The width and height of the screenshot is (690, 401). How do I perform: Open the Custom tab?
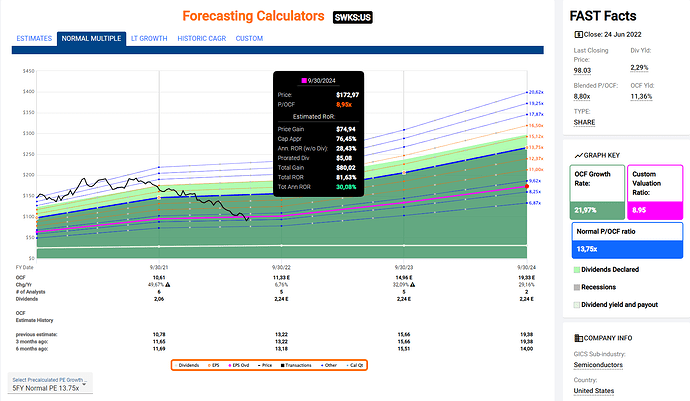250,38
